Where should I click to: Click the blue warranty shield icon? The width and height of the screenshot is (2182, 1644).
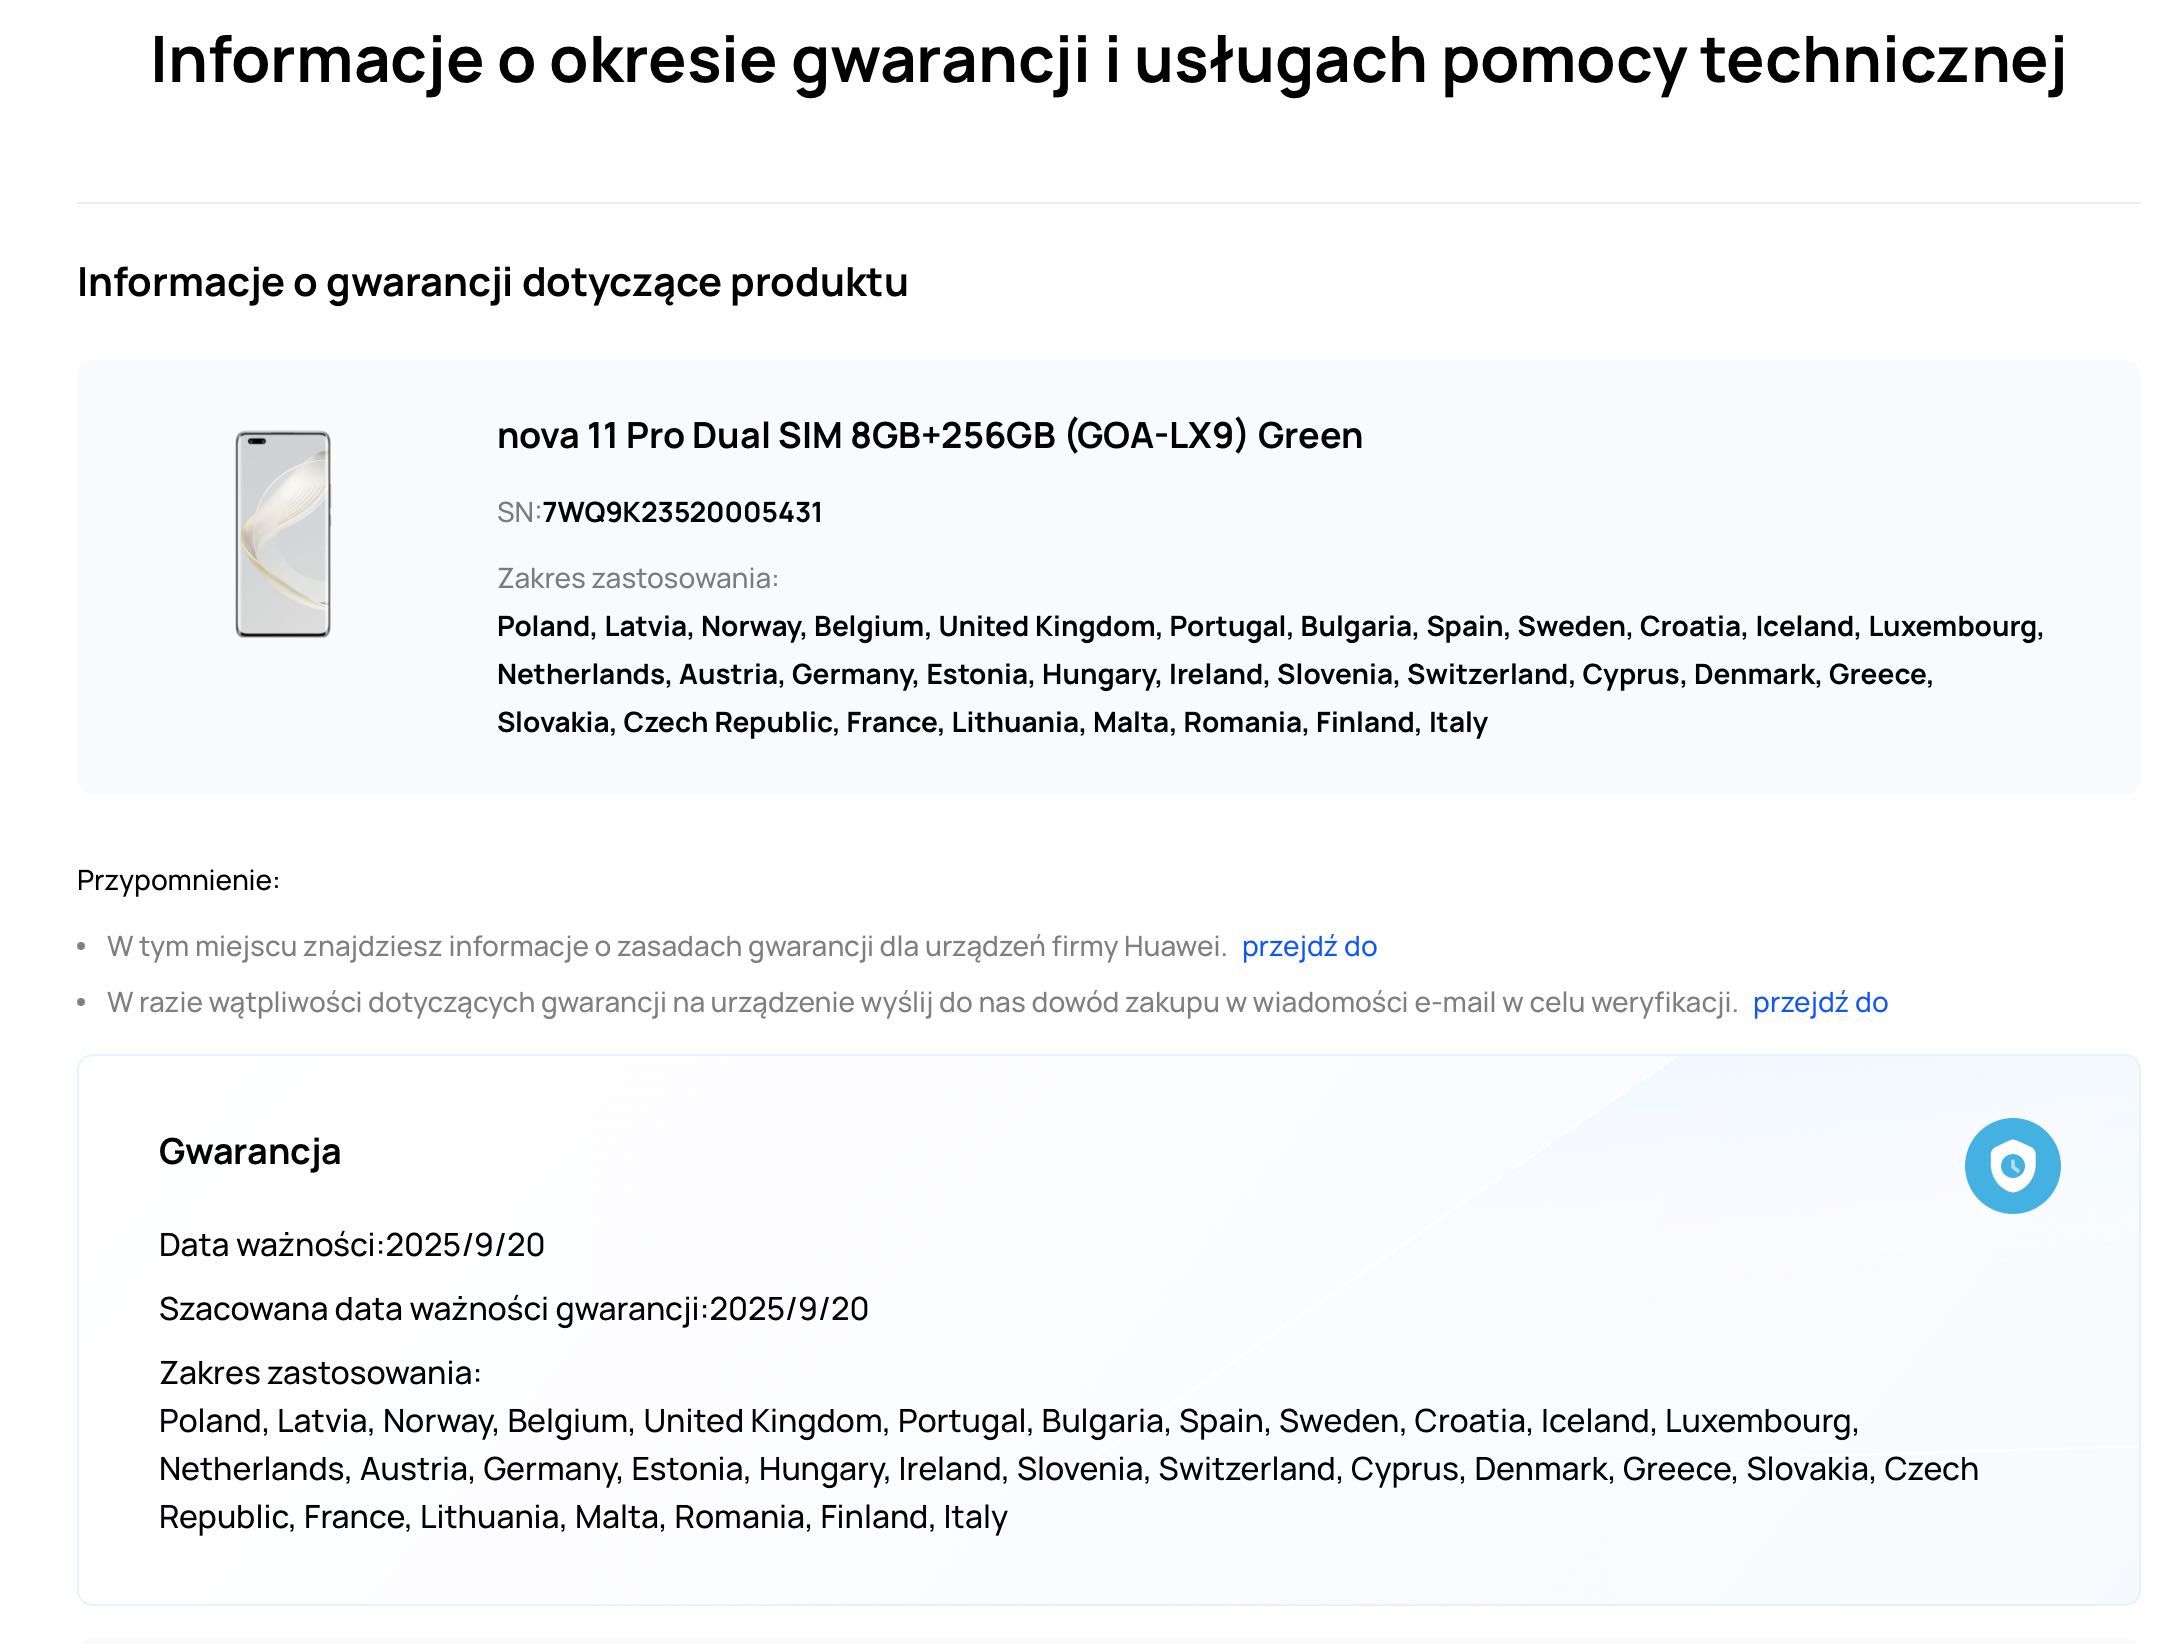(2012, 1165)
